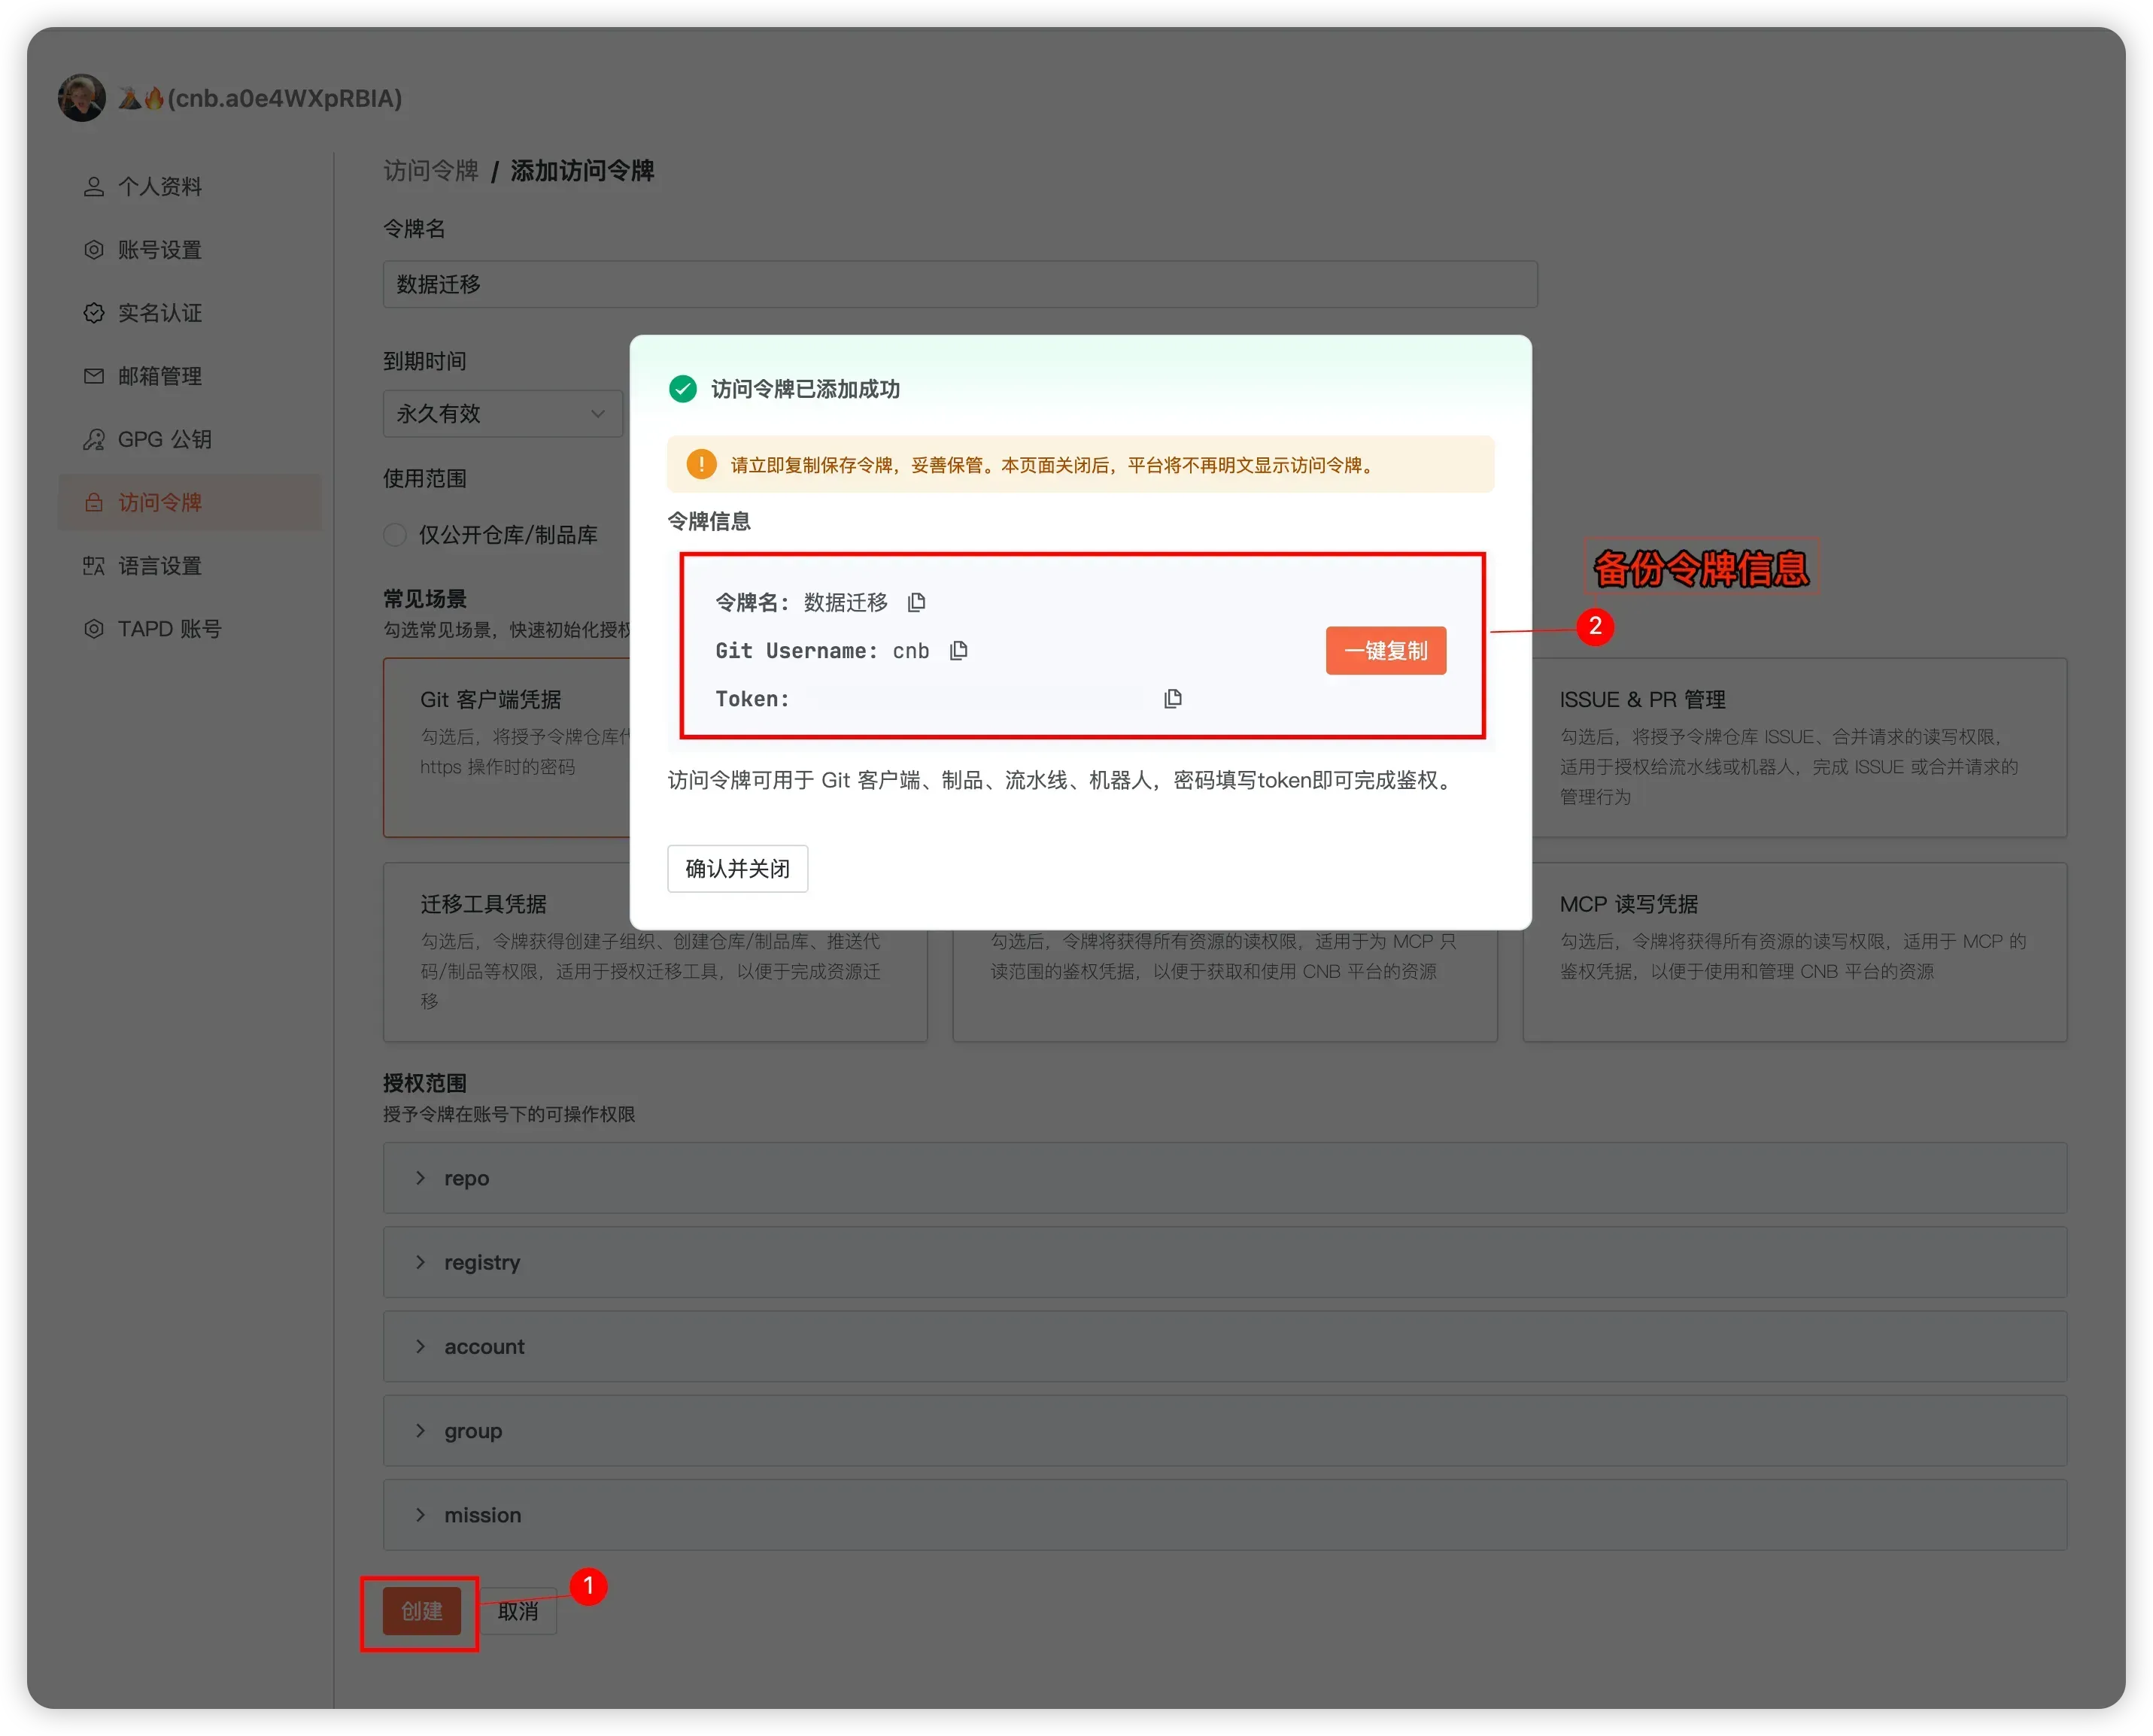Screen dimensions: 2153x1736
Task: Click the 邮箱管理 envelope icon
Action: click(x=94, y=376)
